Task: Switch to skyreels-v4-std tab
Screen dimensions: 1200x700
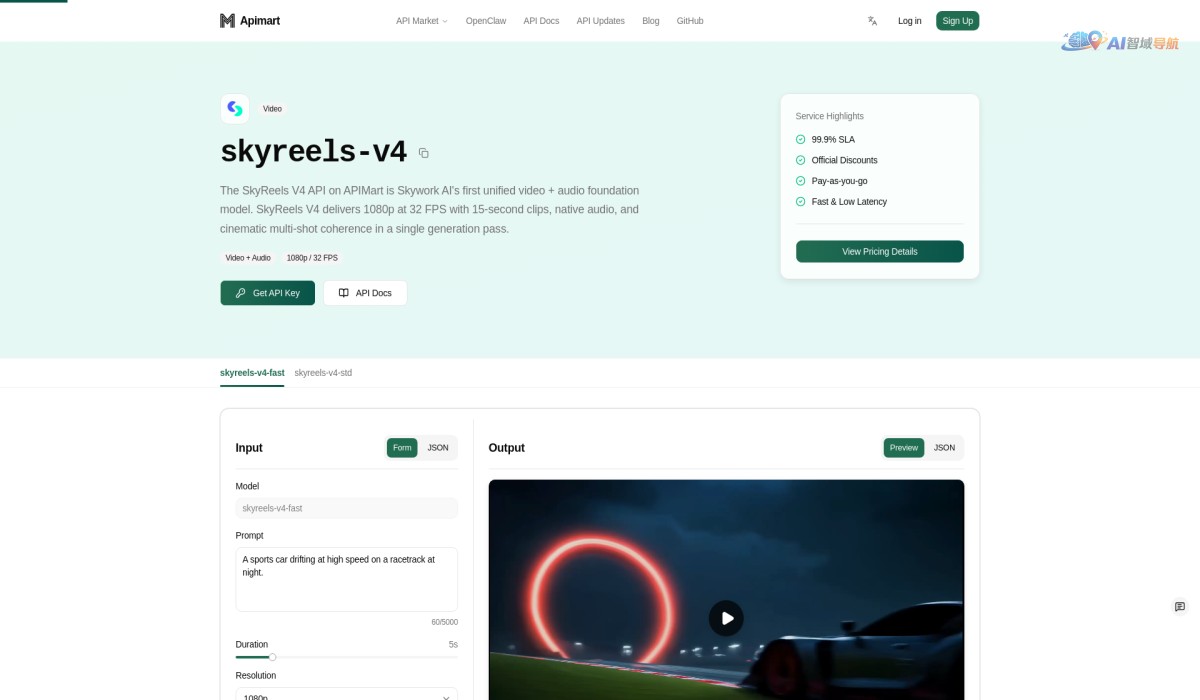Action: click(323, 373)
